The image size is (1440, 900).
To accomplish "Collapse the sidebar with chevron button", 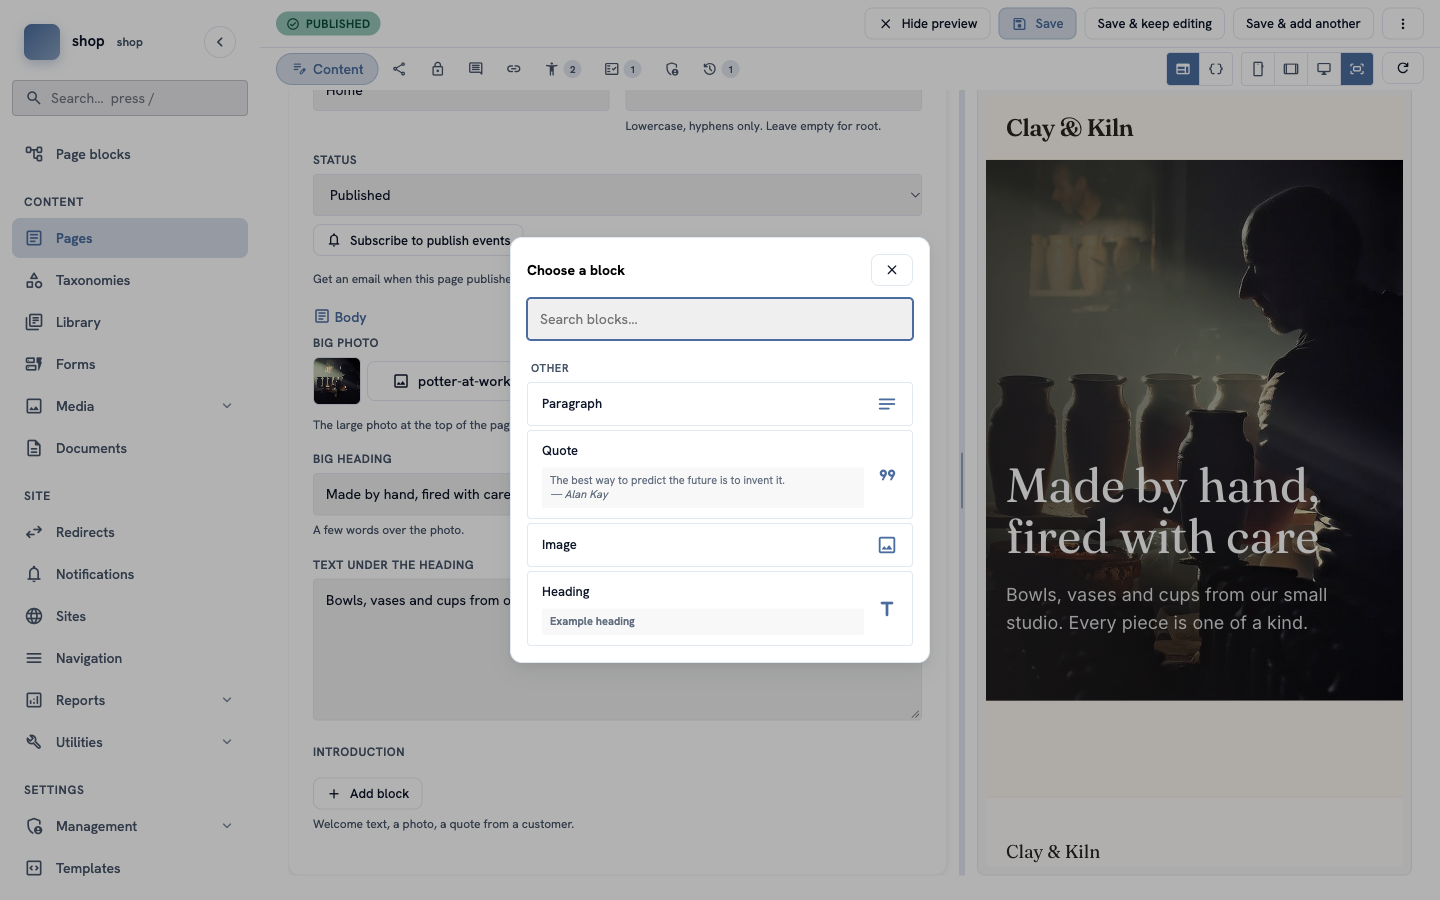I will pos(220,42).
